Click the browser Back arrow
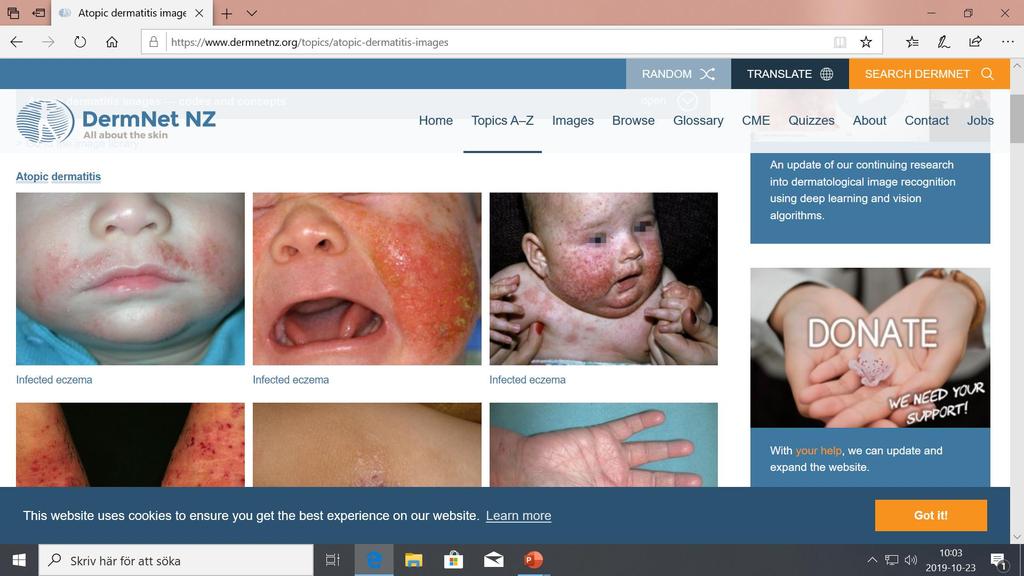 tap(16, 42)
